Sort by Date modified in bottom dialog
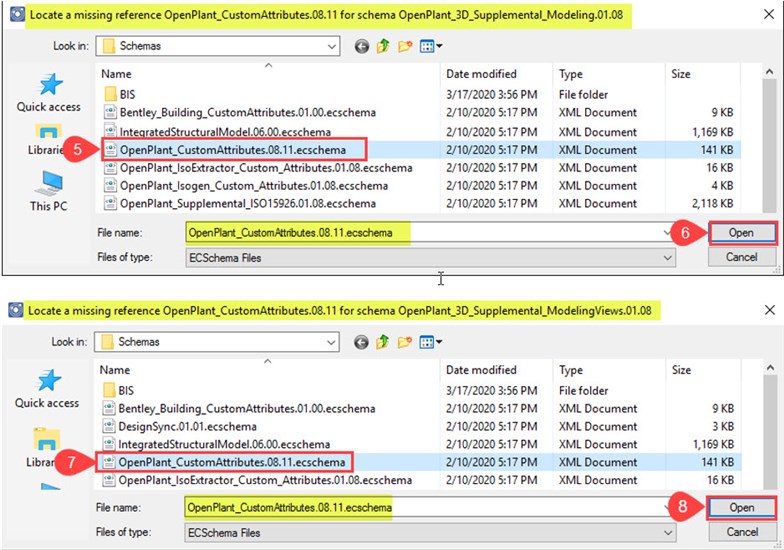 [x=481, y=370]
